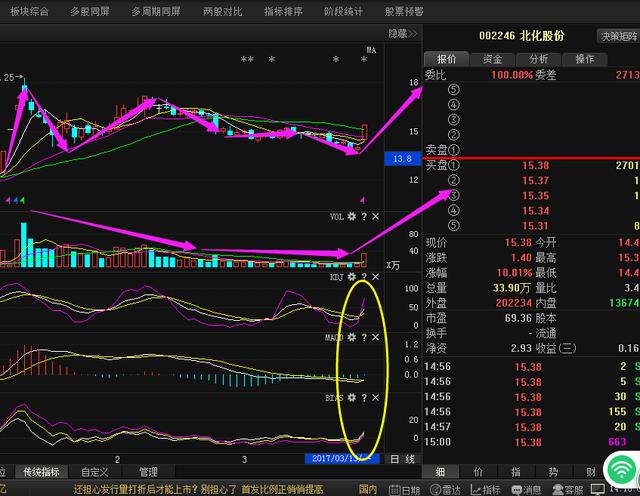Open the 自定义 indicator tab
Screen dimensions: 640x496
pyautogui.click(x=96, y=472)
